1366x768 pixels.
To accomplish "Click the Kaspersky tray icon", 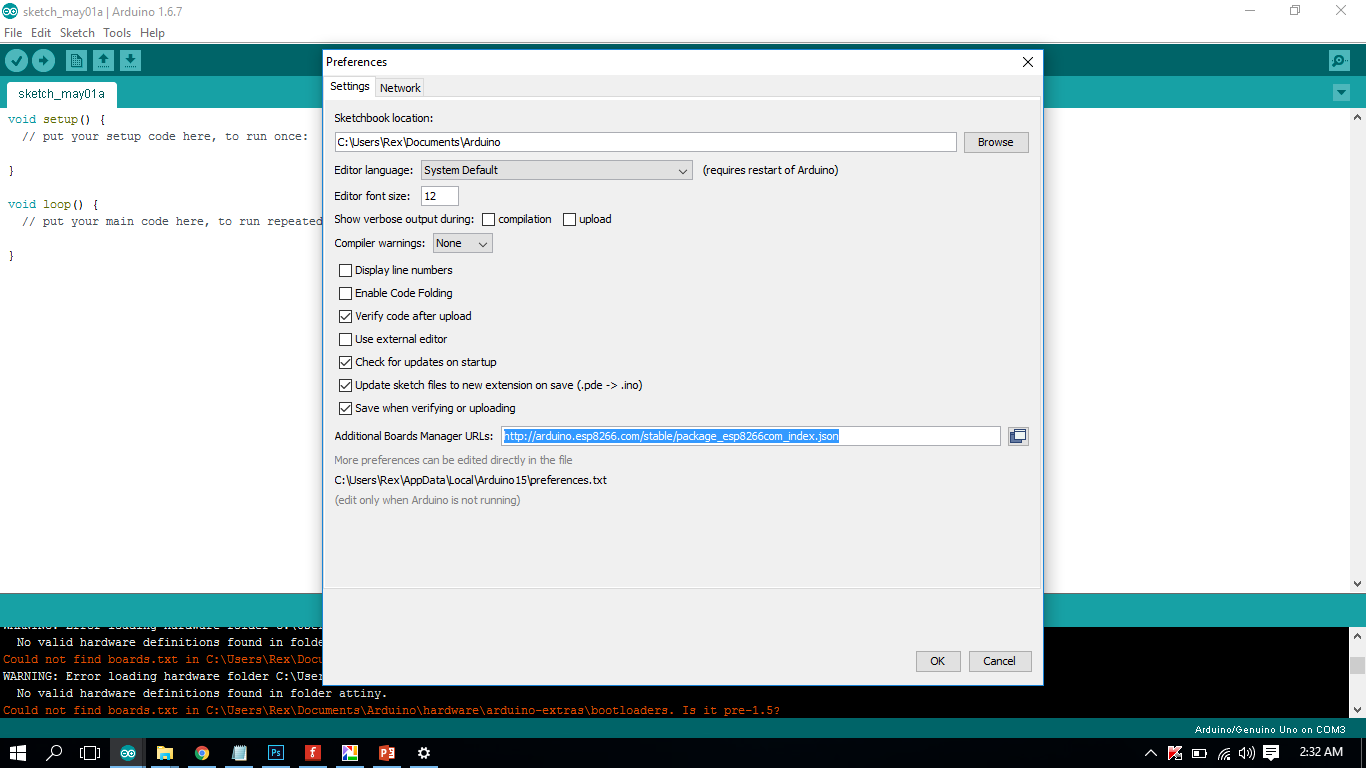I will [1175, 753].
